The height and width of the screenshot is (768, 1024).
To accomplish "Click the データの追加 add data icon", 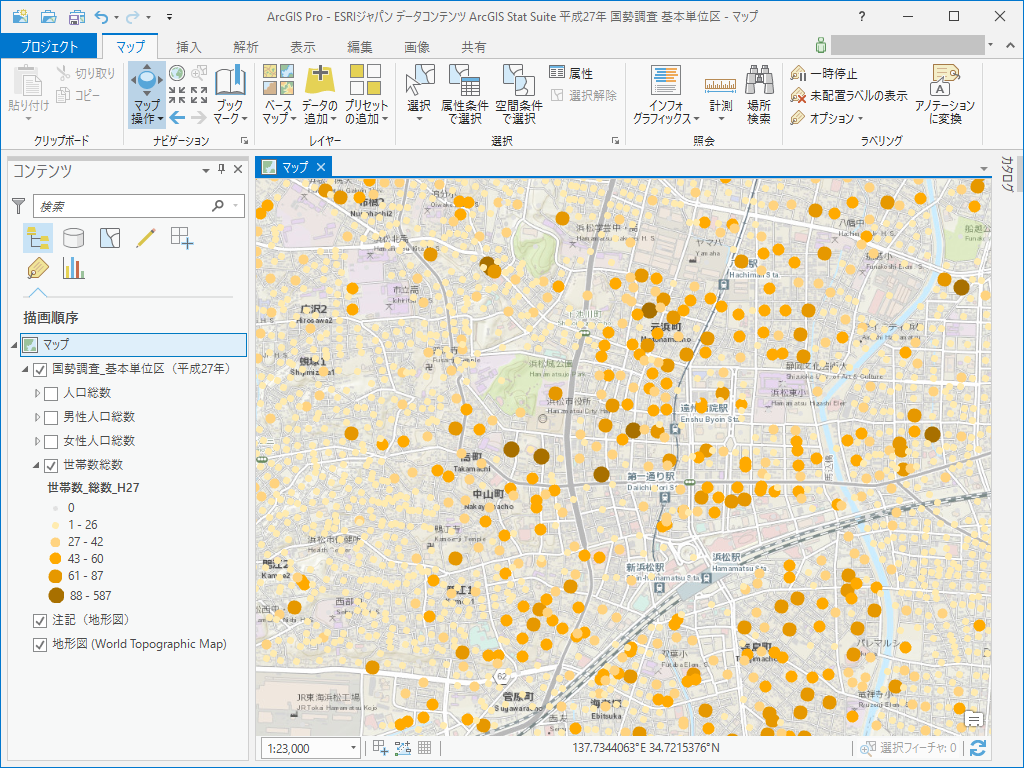I will pyautogui.click(x=319, y=80).
